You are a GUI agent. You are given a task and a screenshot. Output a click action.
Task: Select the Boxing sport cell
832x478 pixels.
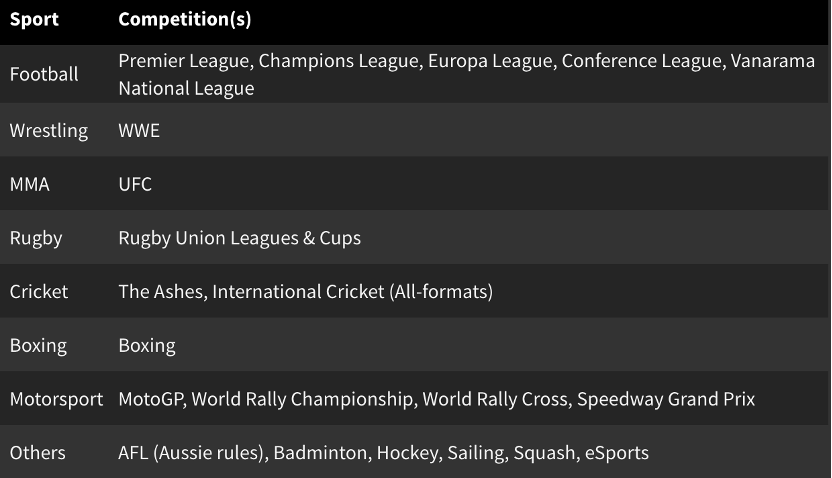[38, 346]
